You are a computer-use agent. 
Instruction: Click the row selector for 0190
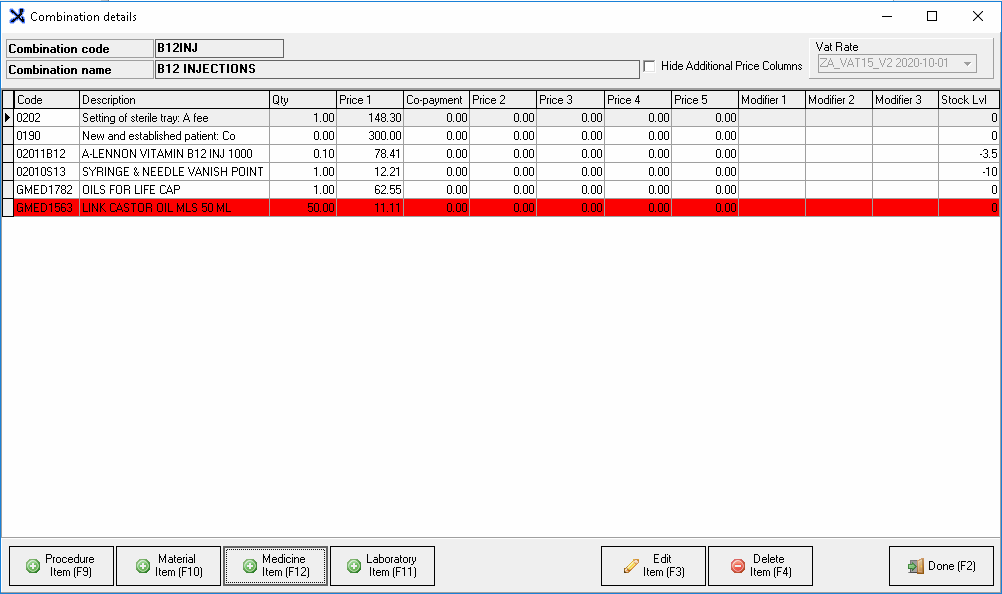[x=8, y=135]
